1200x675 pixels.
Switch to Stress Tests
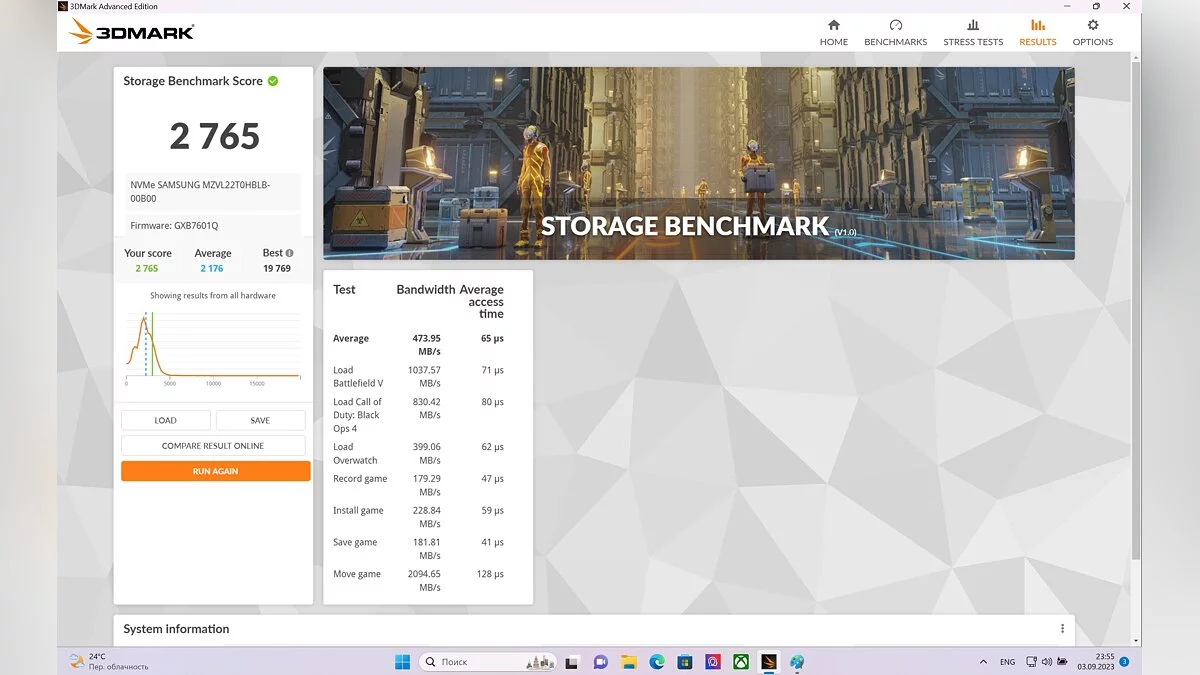973,32
